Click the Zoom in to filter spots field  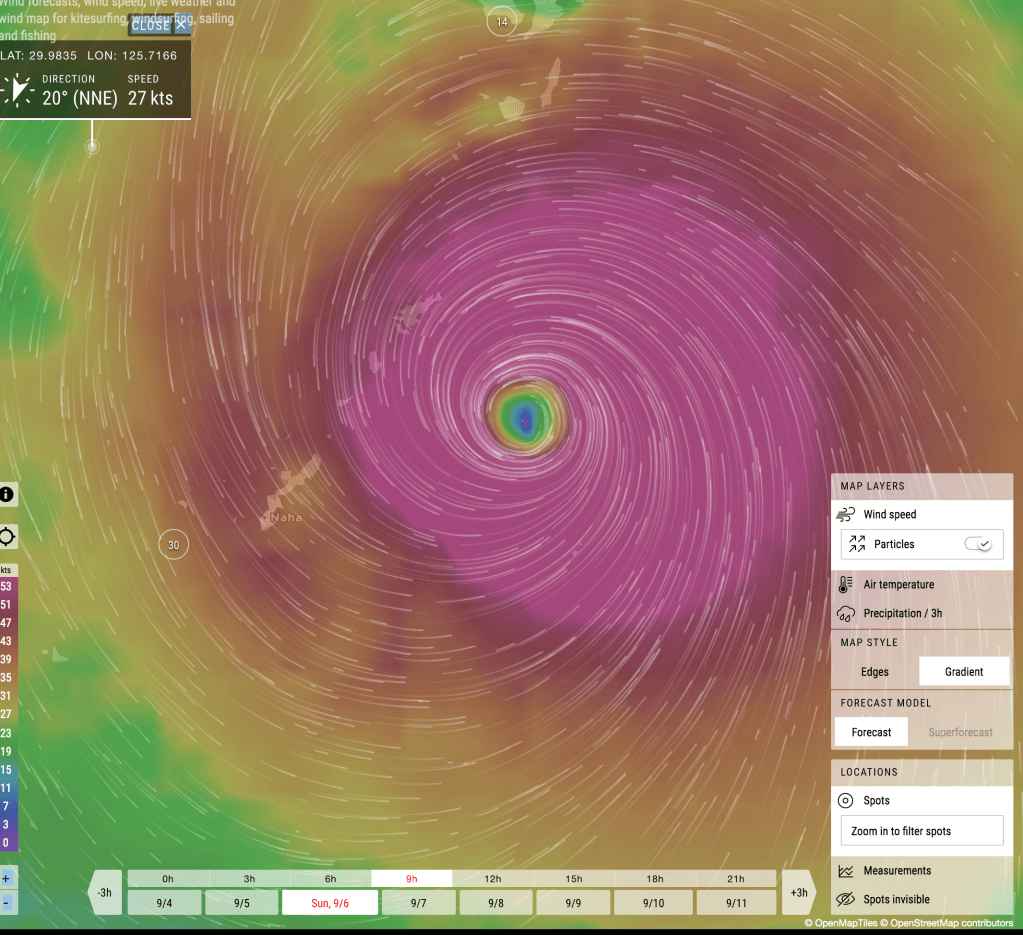921,831
